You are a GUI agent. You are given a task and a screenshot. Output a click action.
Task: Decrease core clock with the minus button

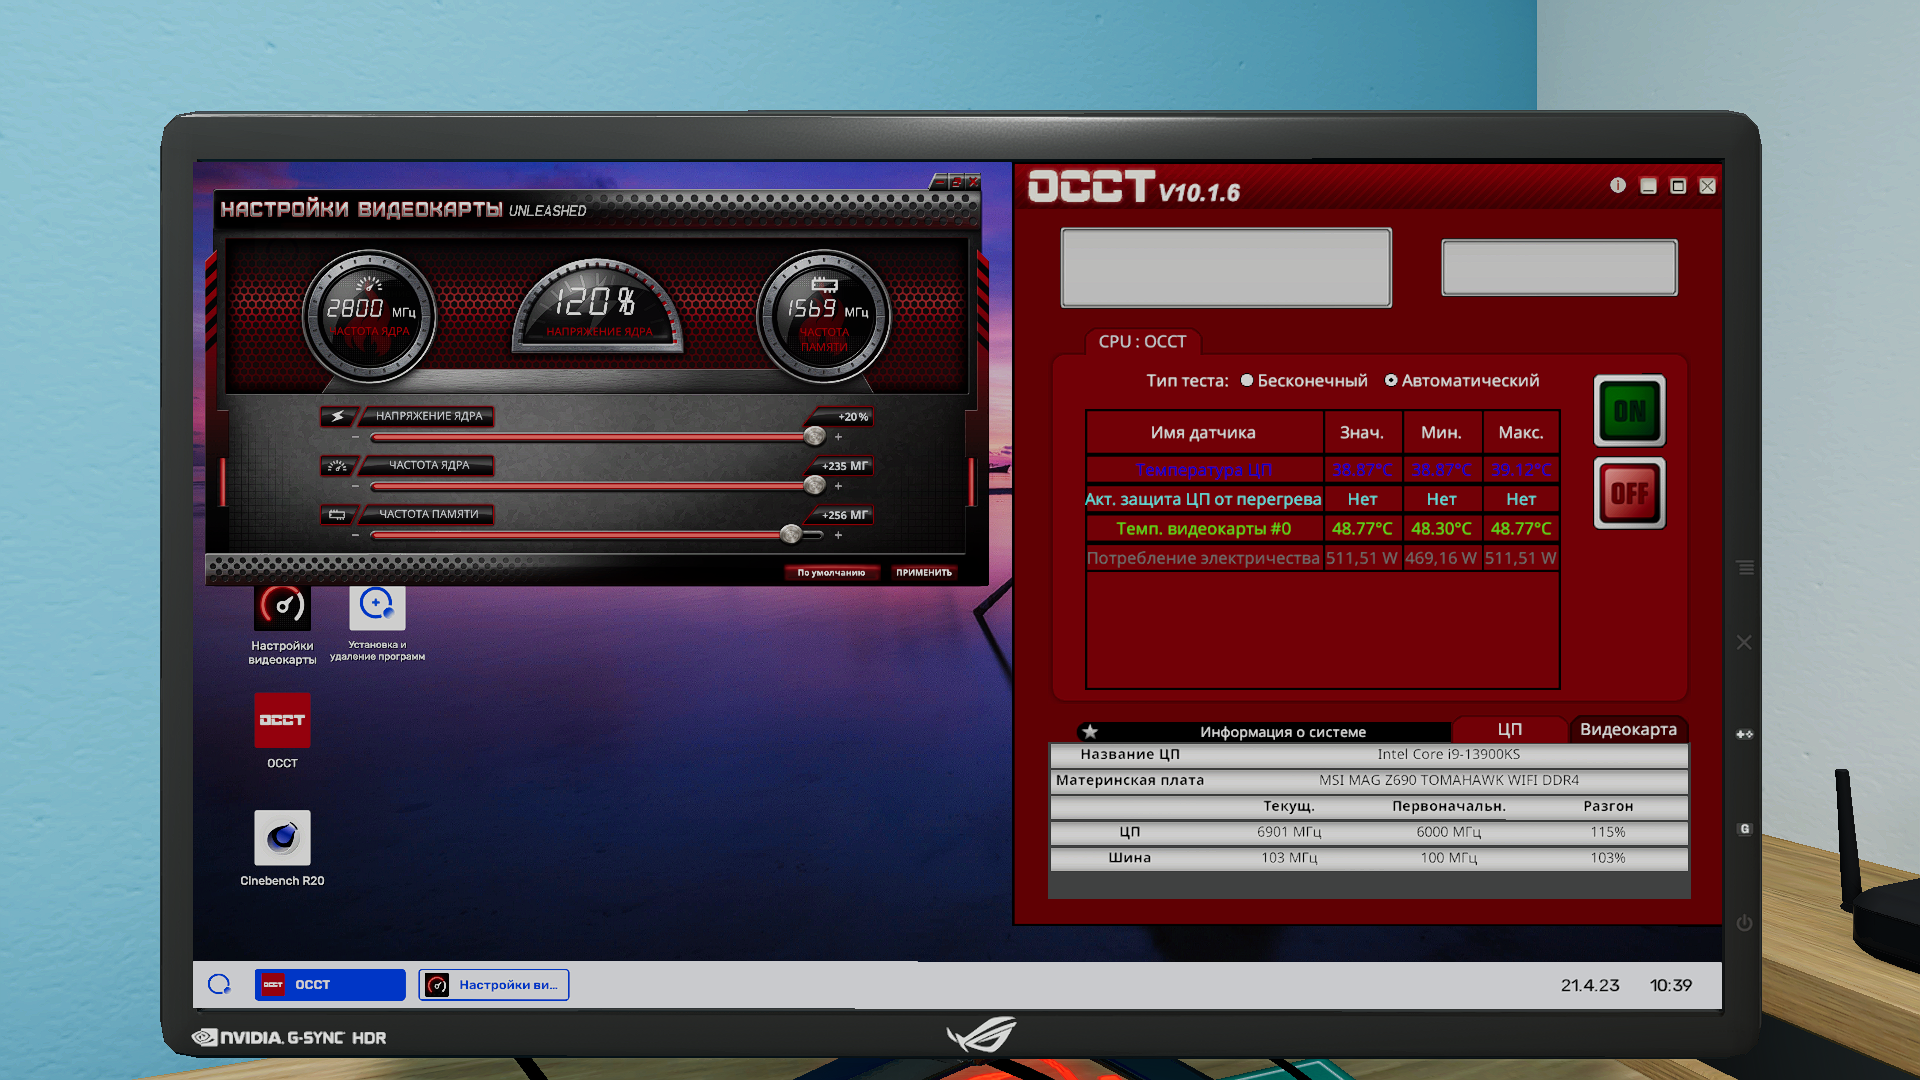pyautogui.click(x=355, y=486)
